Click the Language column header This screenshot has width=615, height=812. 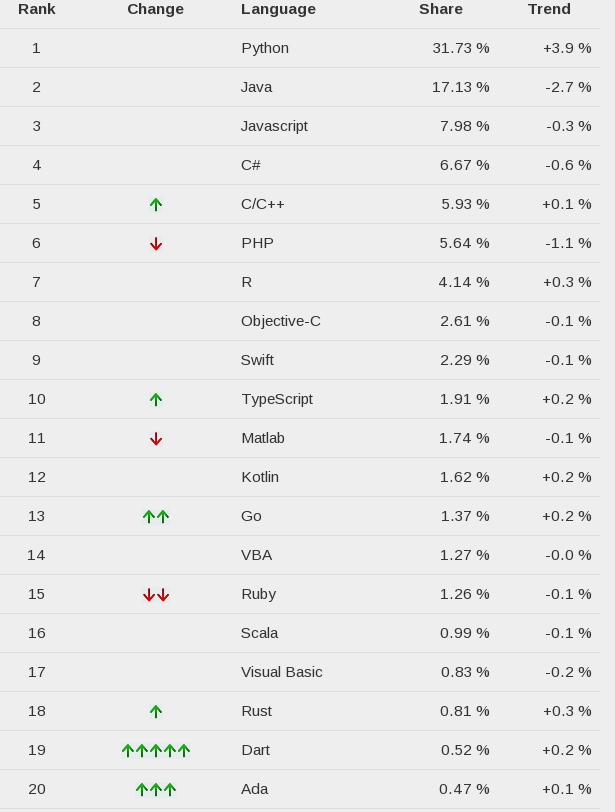point(278,9)
